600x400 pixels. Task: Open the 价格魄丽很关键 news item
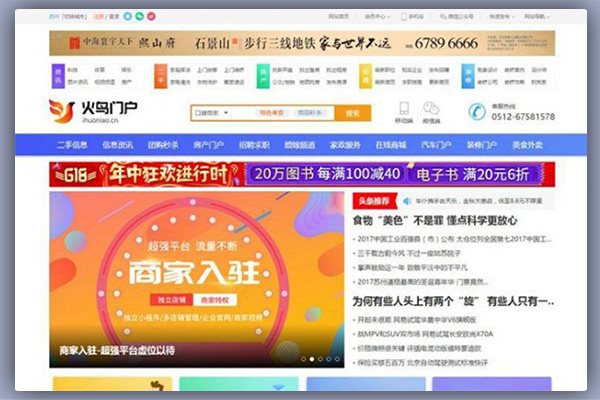tap(419, 348)
